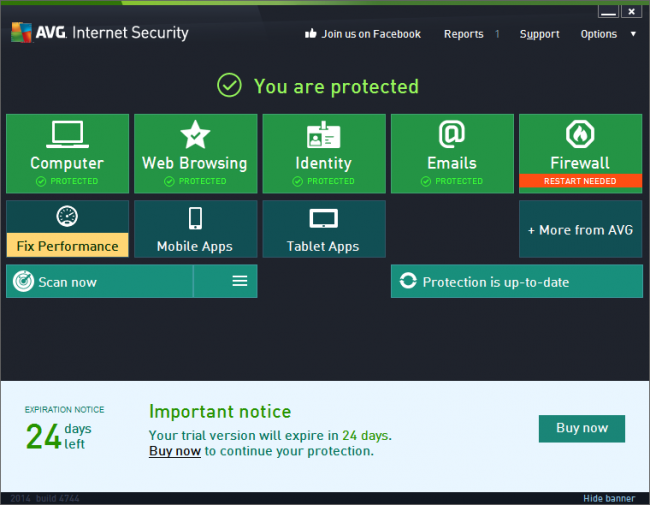Click the Facebook thumbs-up icon
The height and width of the screenshot is (505, 650).
(311, 34)
